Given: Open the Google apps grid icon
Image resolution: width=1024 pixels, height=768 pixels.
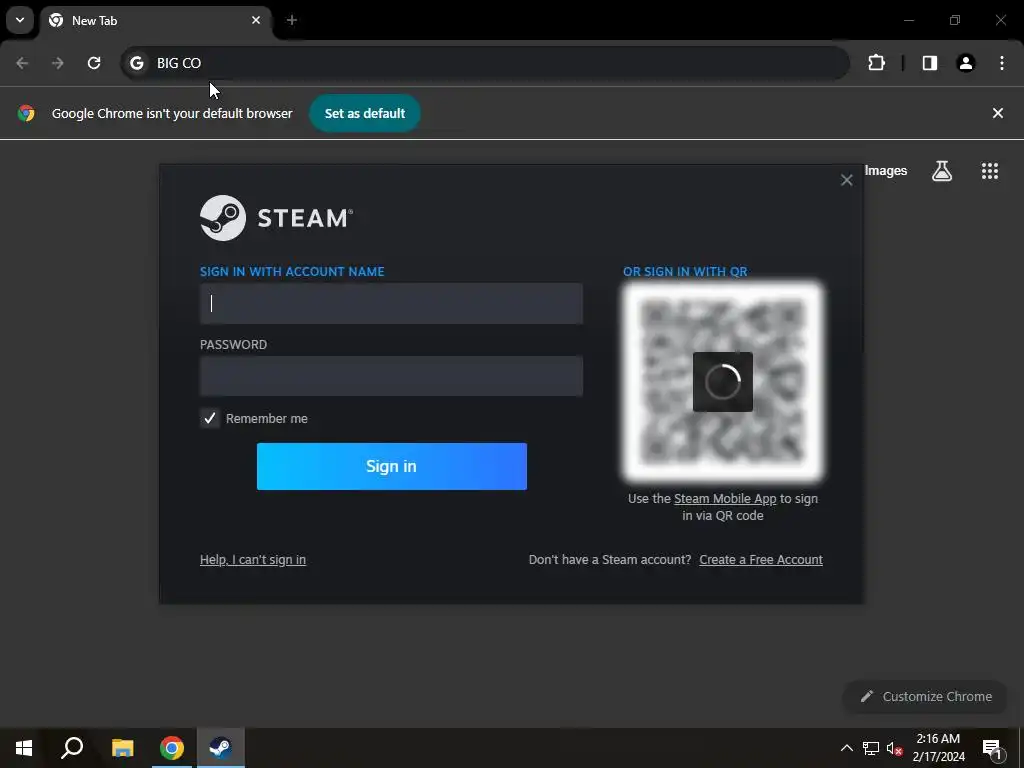Looking at the screenshot, I should click(x=990, y=171).
